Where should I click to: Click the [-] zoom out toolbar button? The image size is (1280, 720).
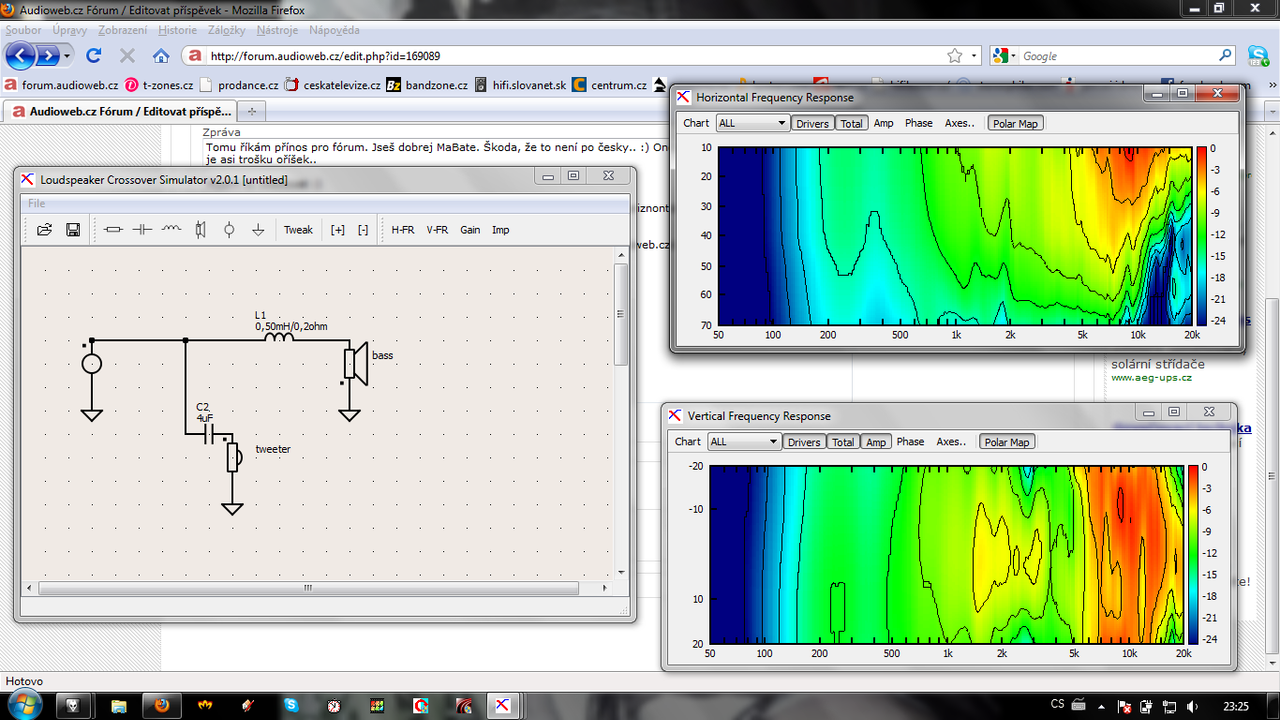tap(363, 230)
